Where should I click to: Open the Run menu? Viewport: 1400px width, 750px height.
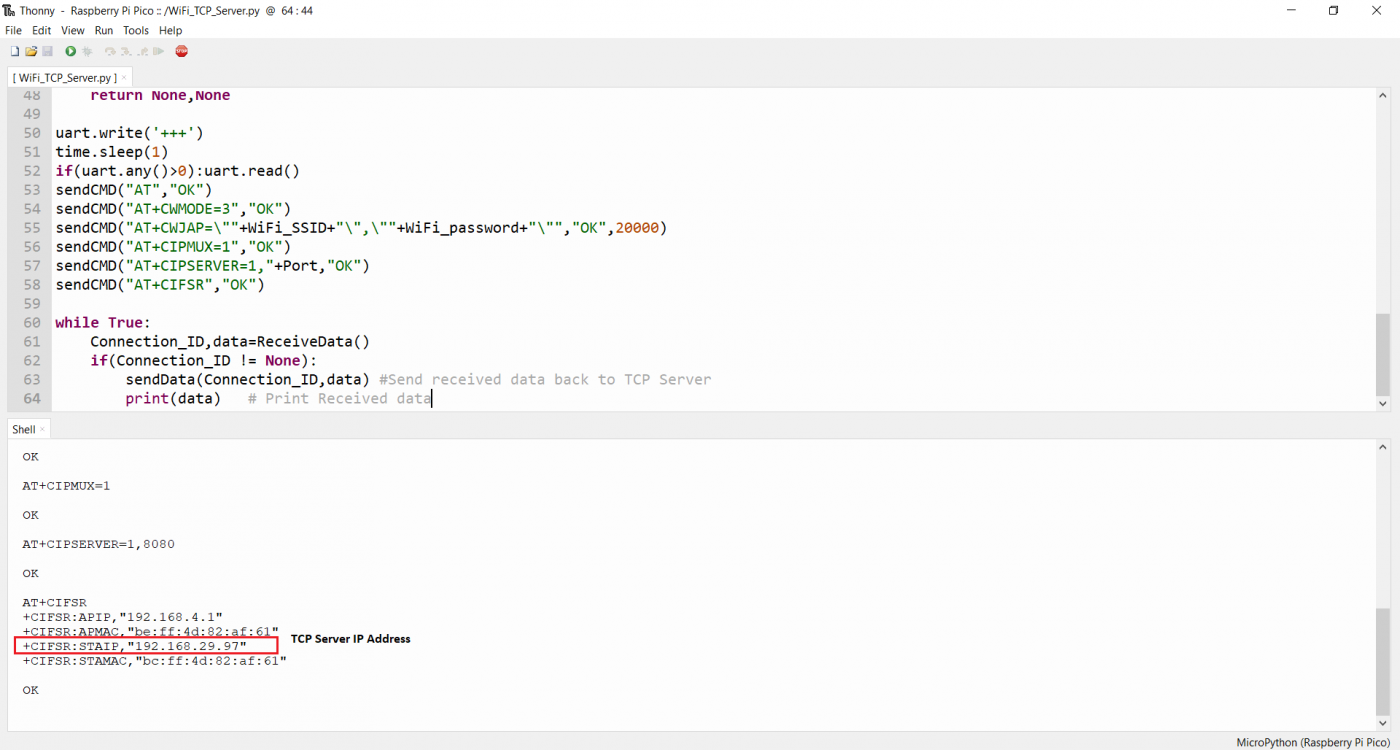click(x=104, y=31)
